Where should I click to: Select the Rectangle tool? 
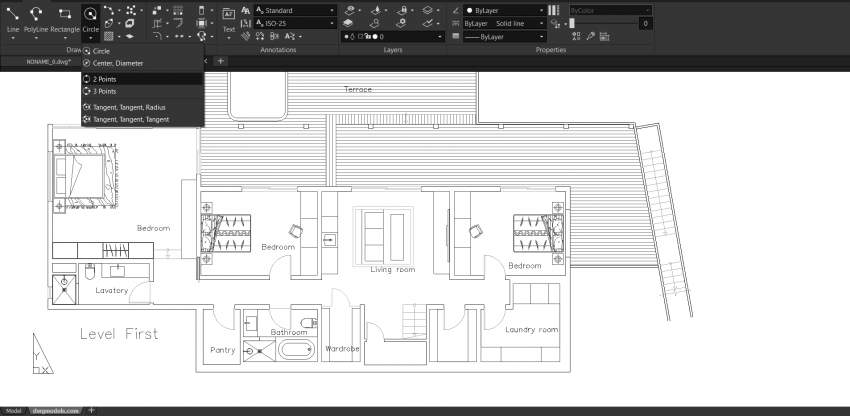click(65, 18)
